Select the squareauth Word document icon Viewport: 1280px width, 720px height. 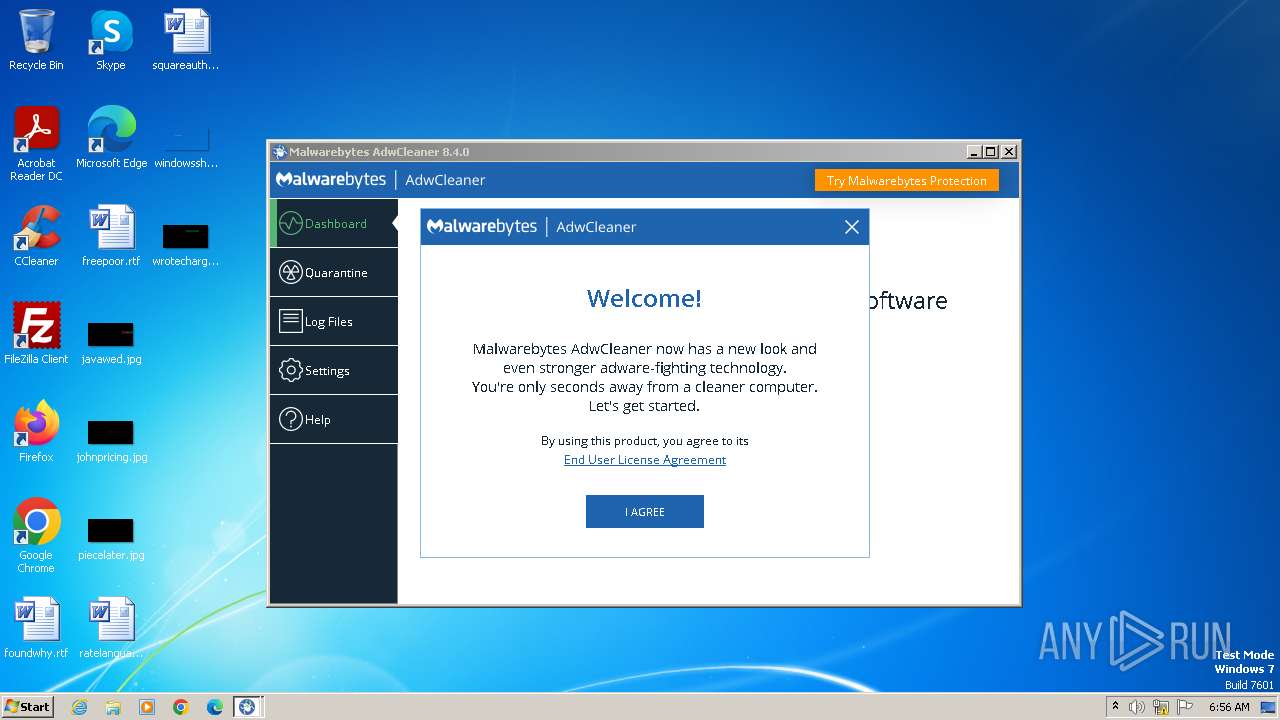186,40
